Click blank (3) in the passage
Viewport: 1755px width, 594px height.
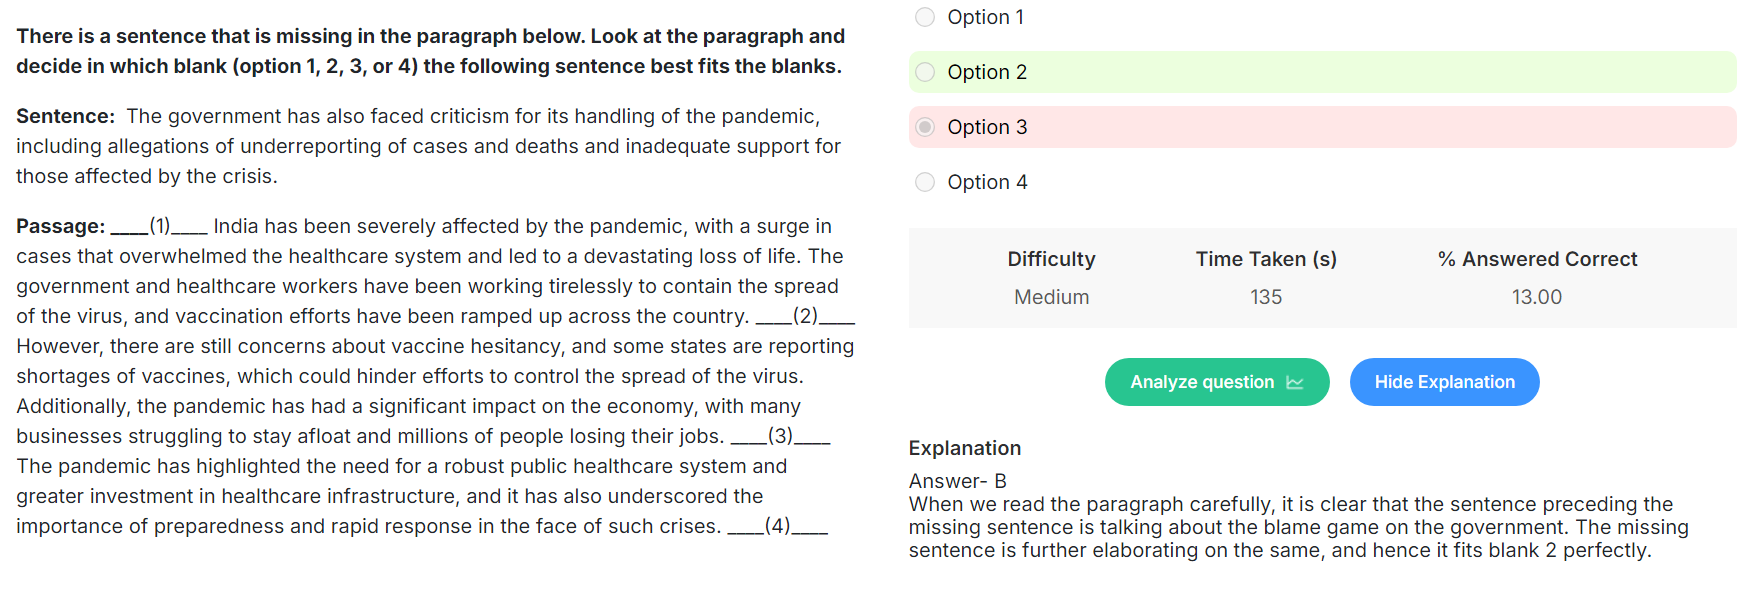[780, 436]
